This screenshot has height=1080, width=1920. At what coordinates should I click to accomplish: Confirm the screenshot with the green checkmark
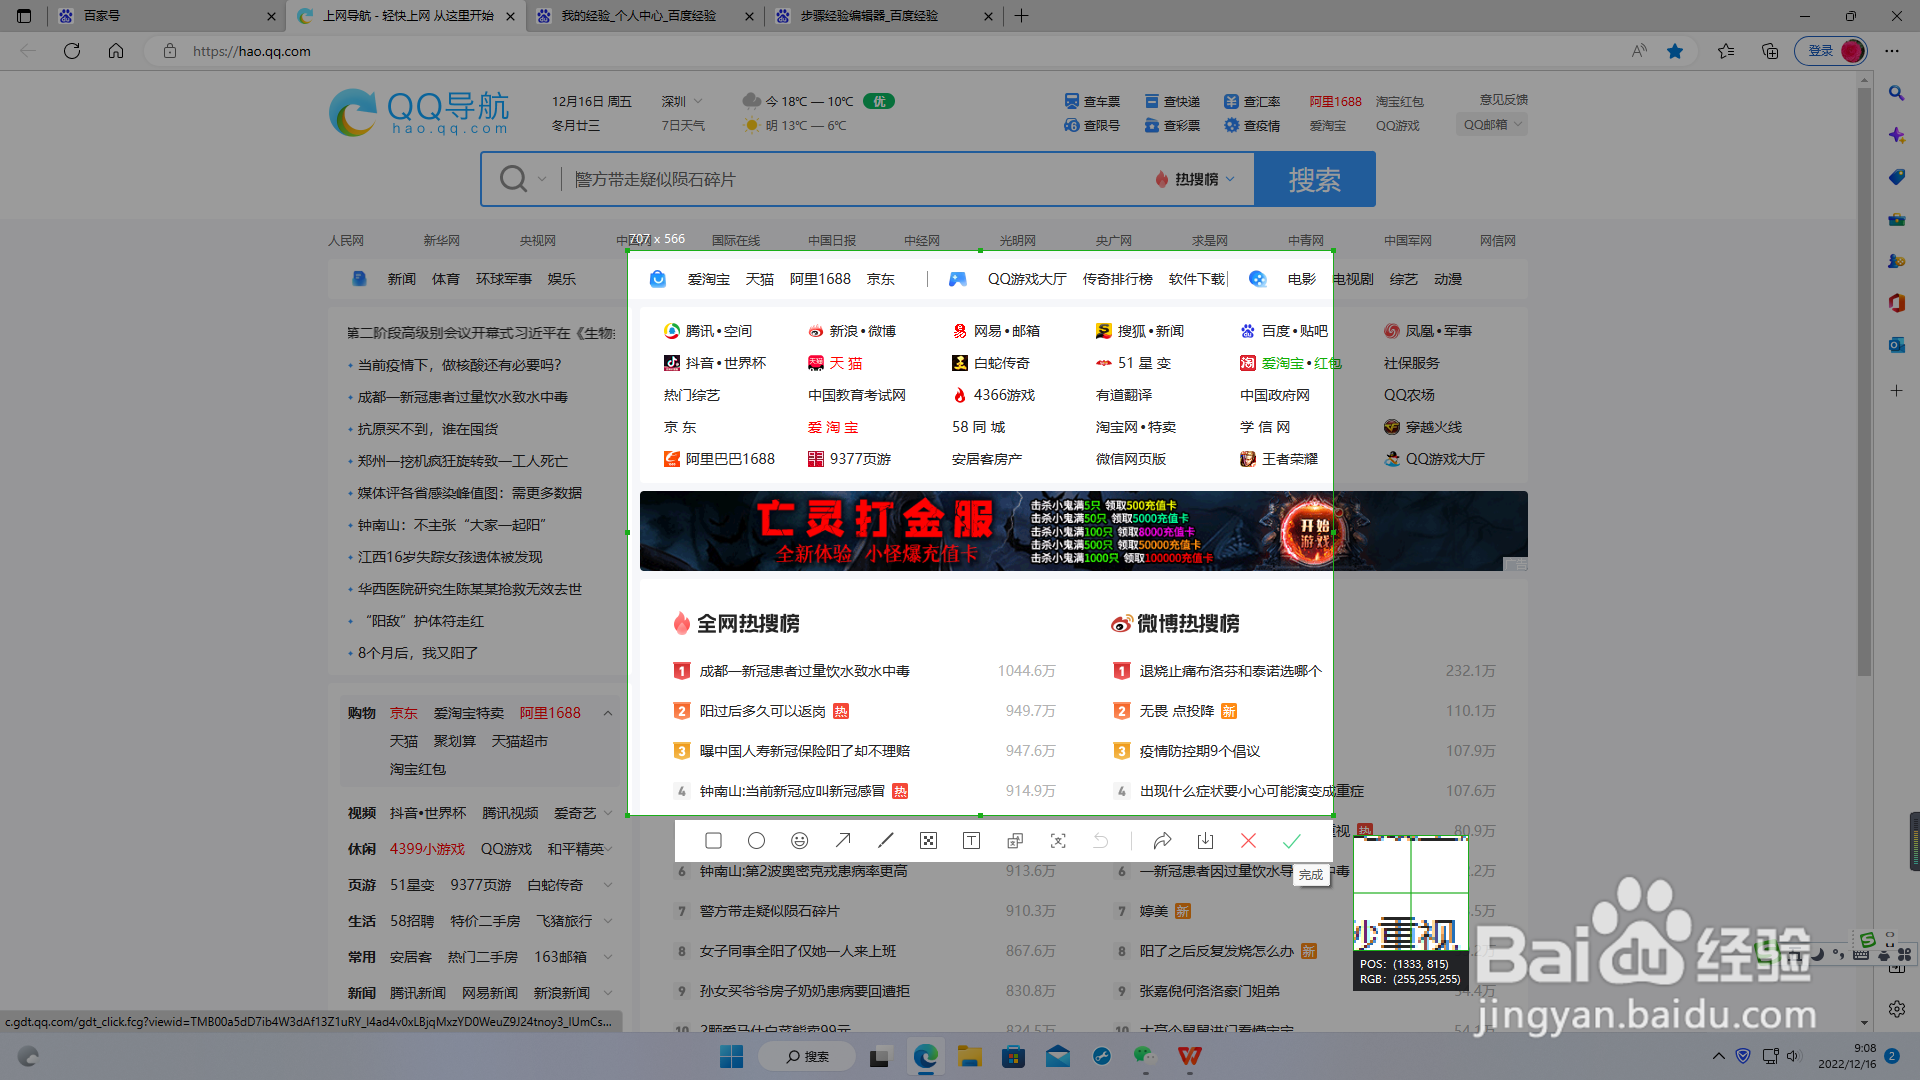click(x=1292, y=841)
